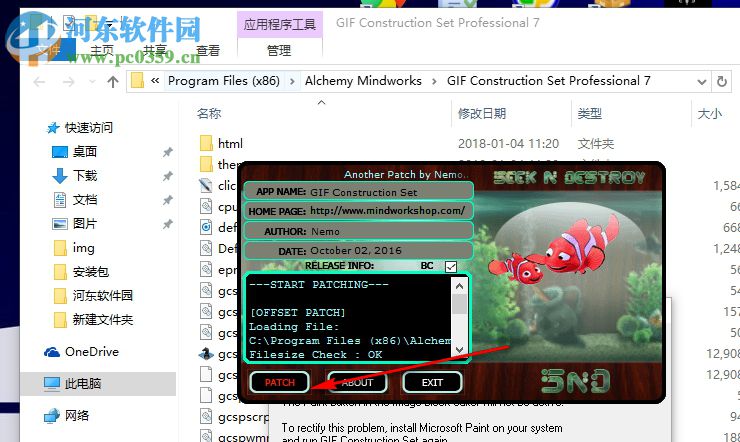The width and height of the screenshot is (740, 442).
Task: Expand hidden breadcrumb path chevrons
Action: (155, 81)
